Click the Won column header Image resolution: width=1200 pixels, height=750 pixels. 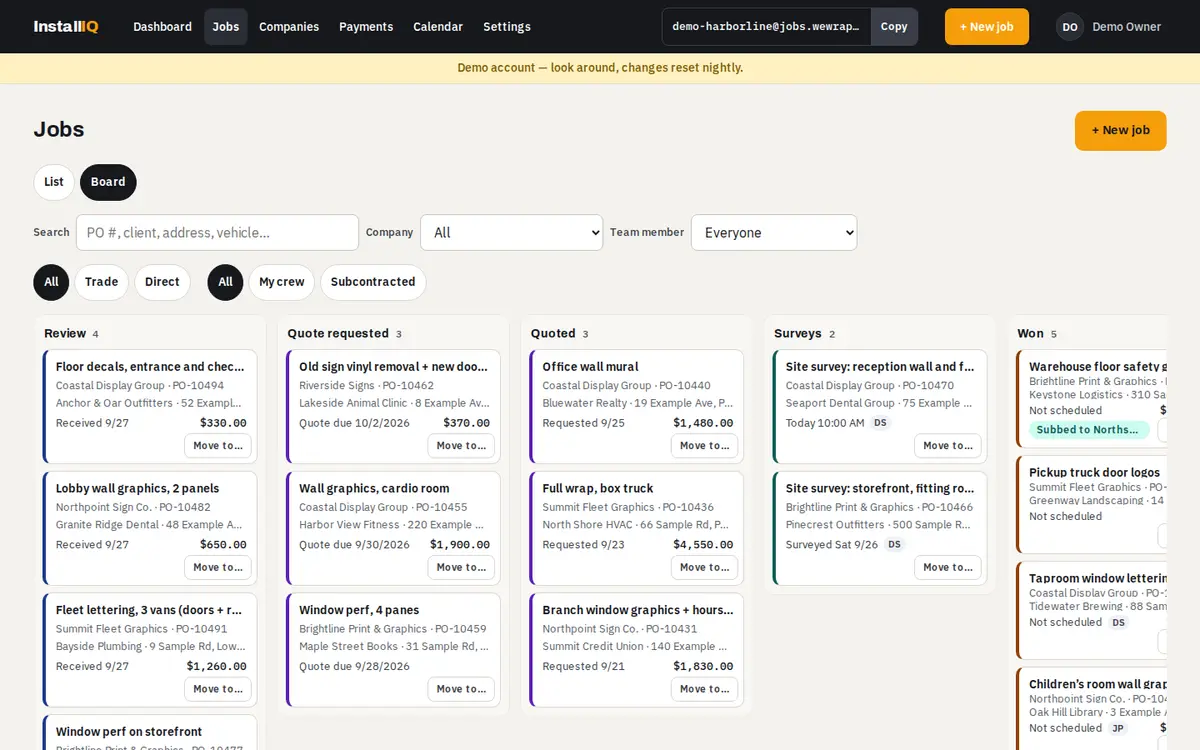[x=1030, y=334]
